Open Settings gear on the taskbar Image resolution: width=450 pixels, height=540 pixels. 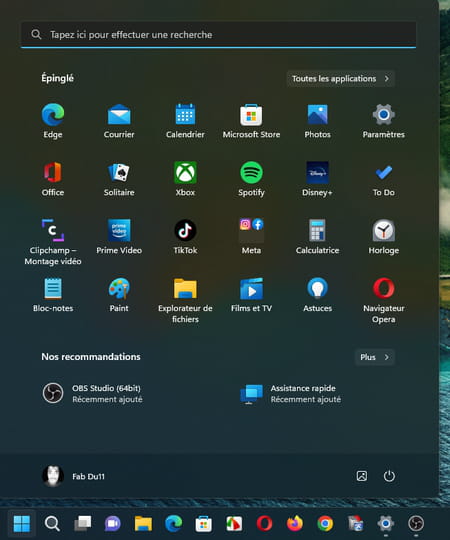tap(386, 524)
